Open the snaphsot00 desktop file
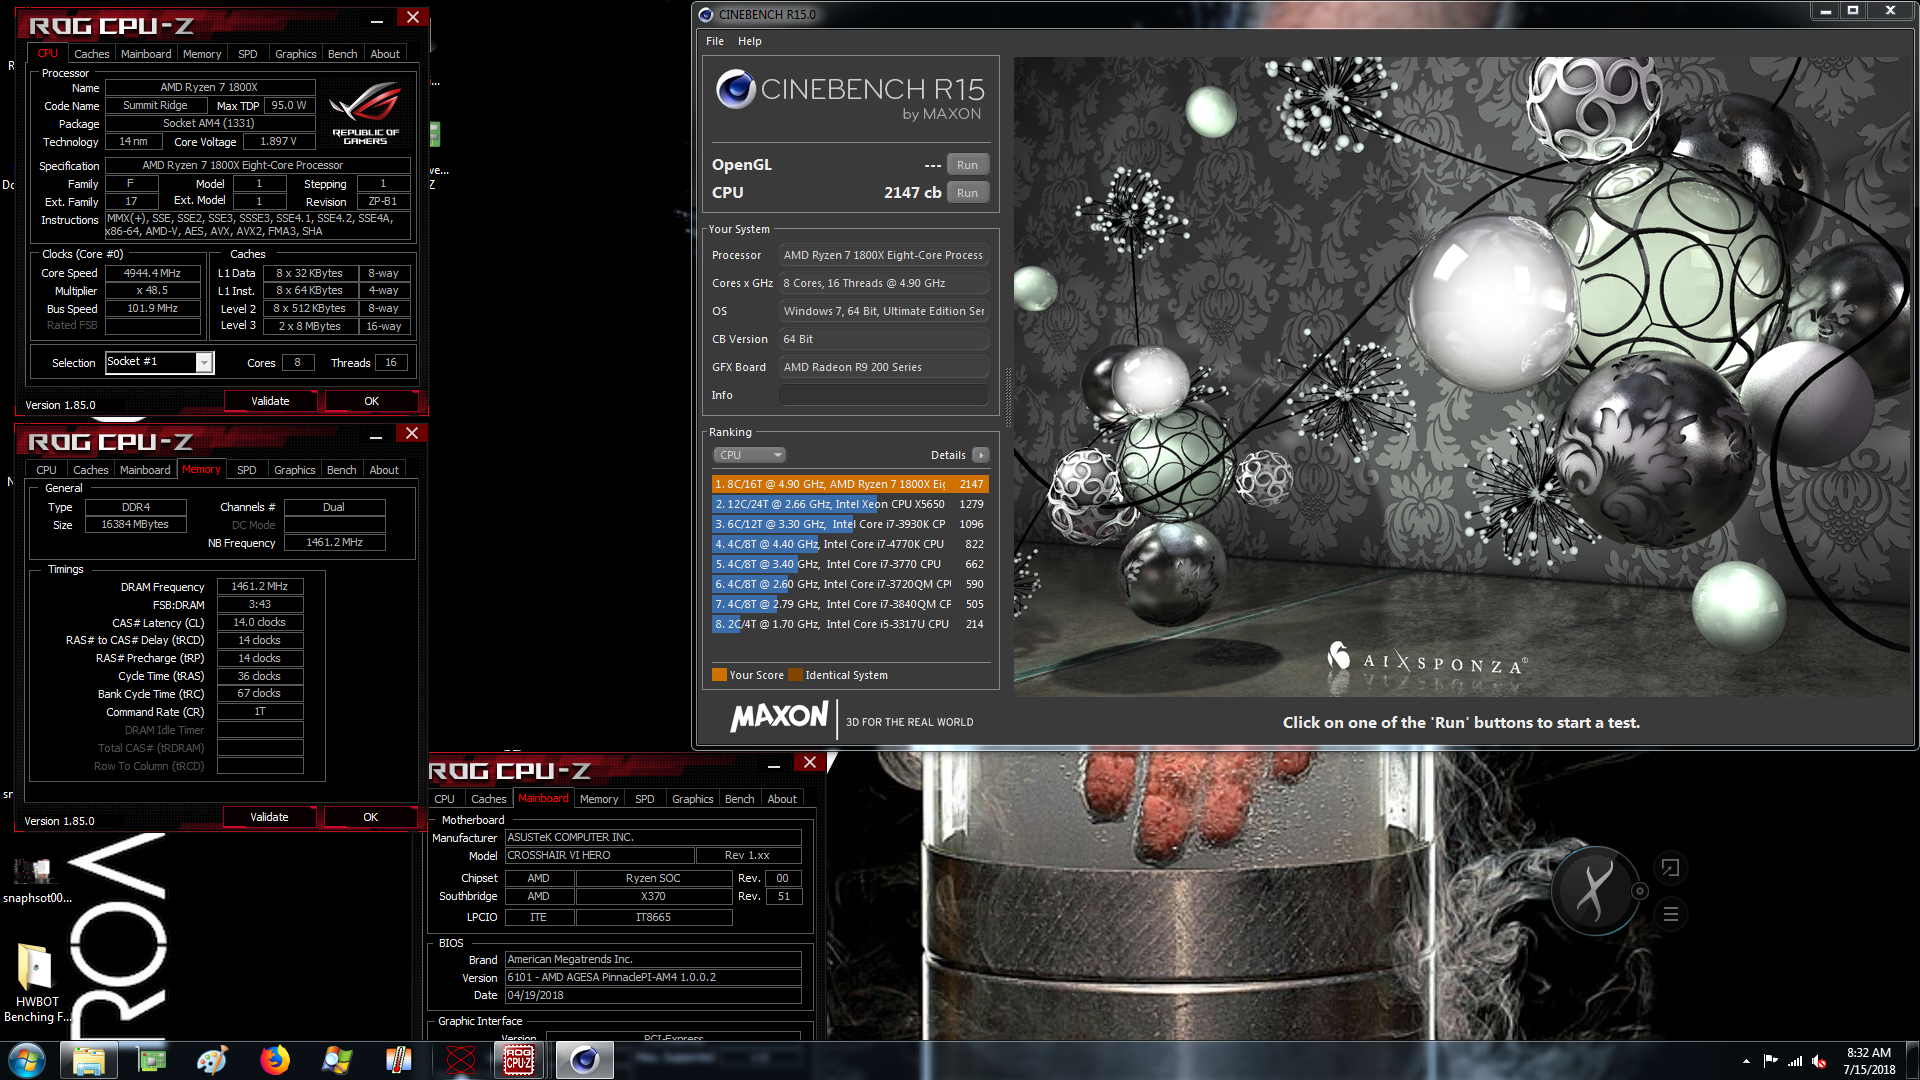The image size is (1920, 1080). pos(36,880)
